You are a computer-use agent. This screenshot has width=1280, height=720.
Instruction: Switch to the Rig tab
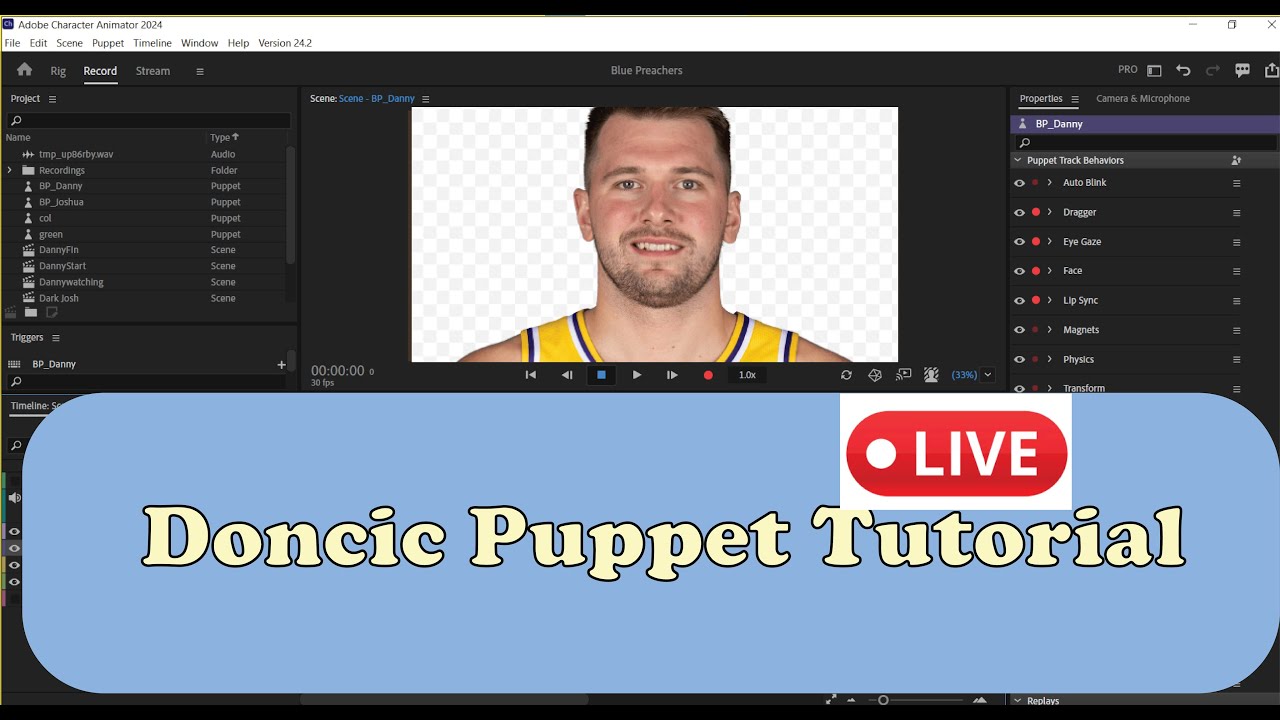(x=58, y=71)
